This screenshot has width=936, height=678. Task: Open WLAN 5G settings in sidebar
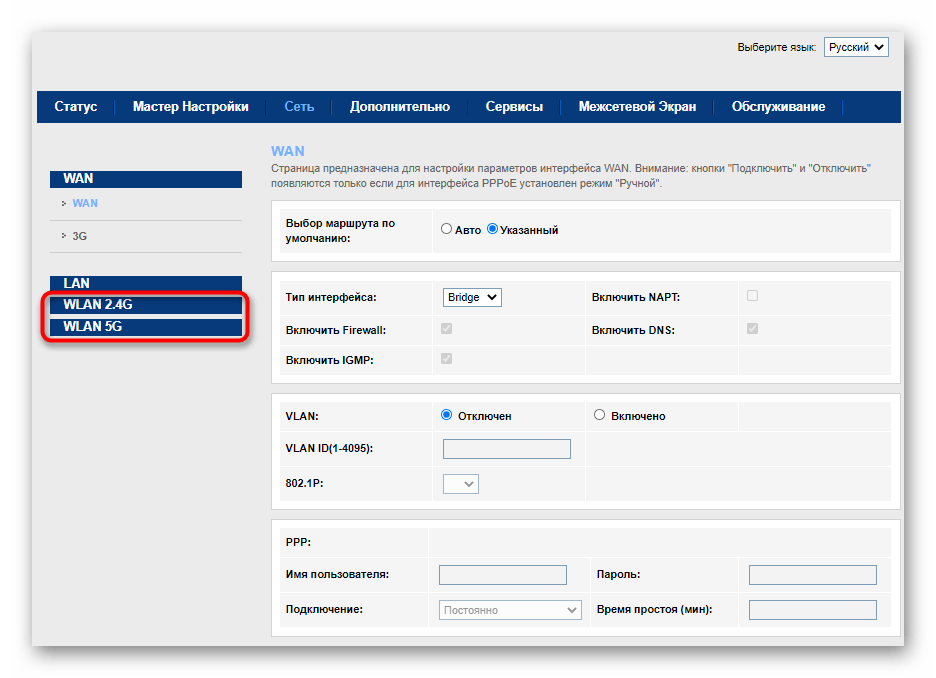(x=145, y=327)
